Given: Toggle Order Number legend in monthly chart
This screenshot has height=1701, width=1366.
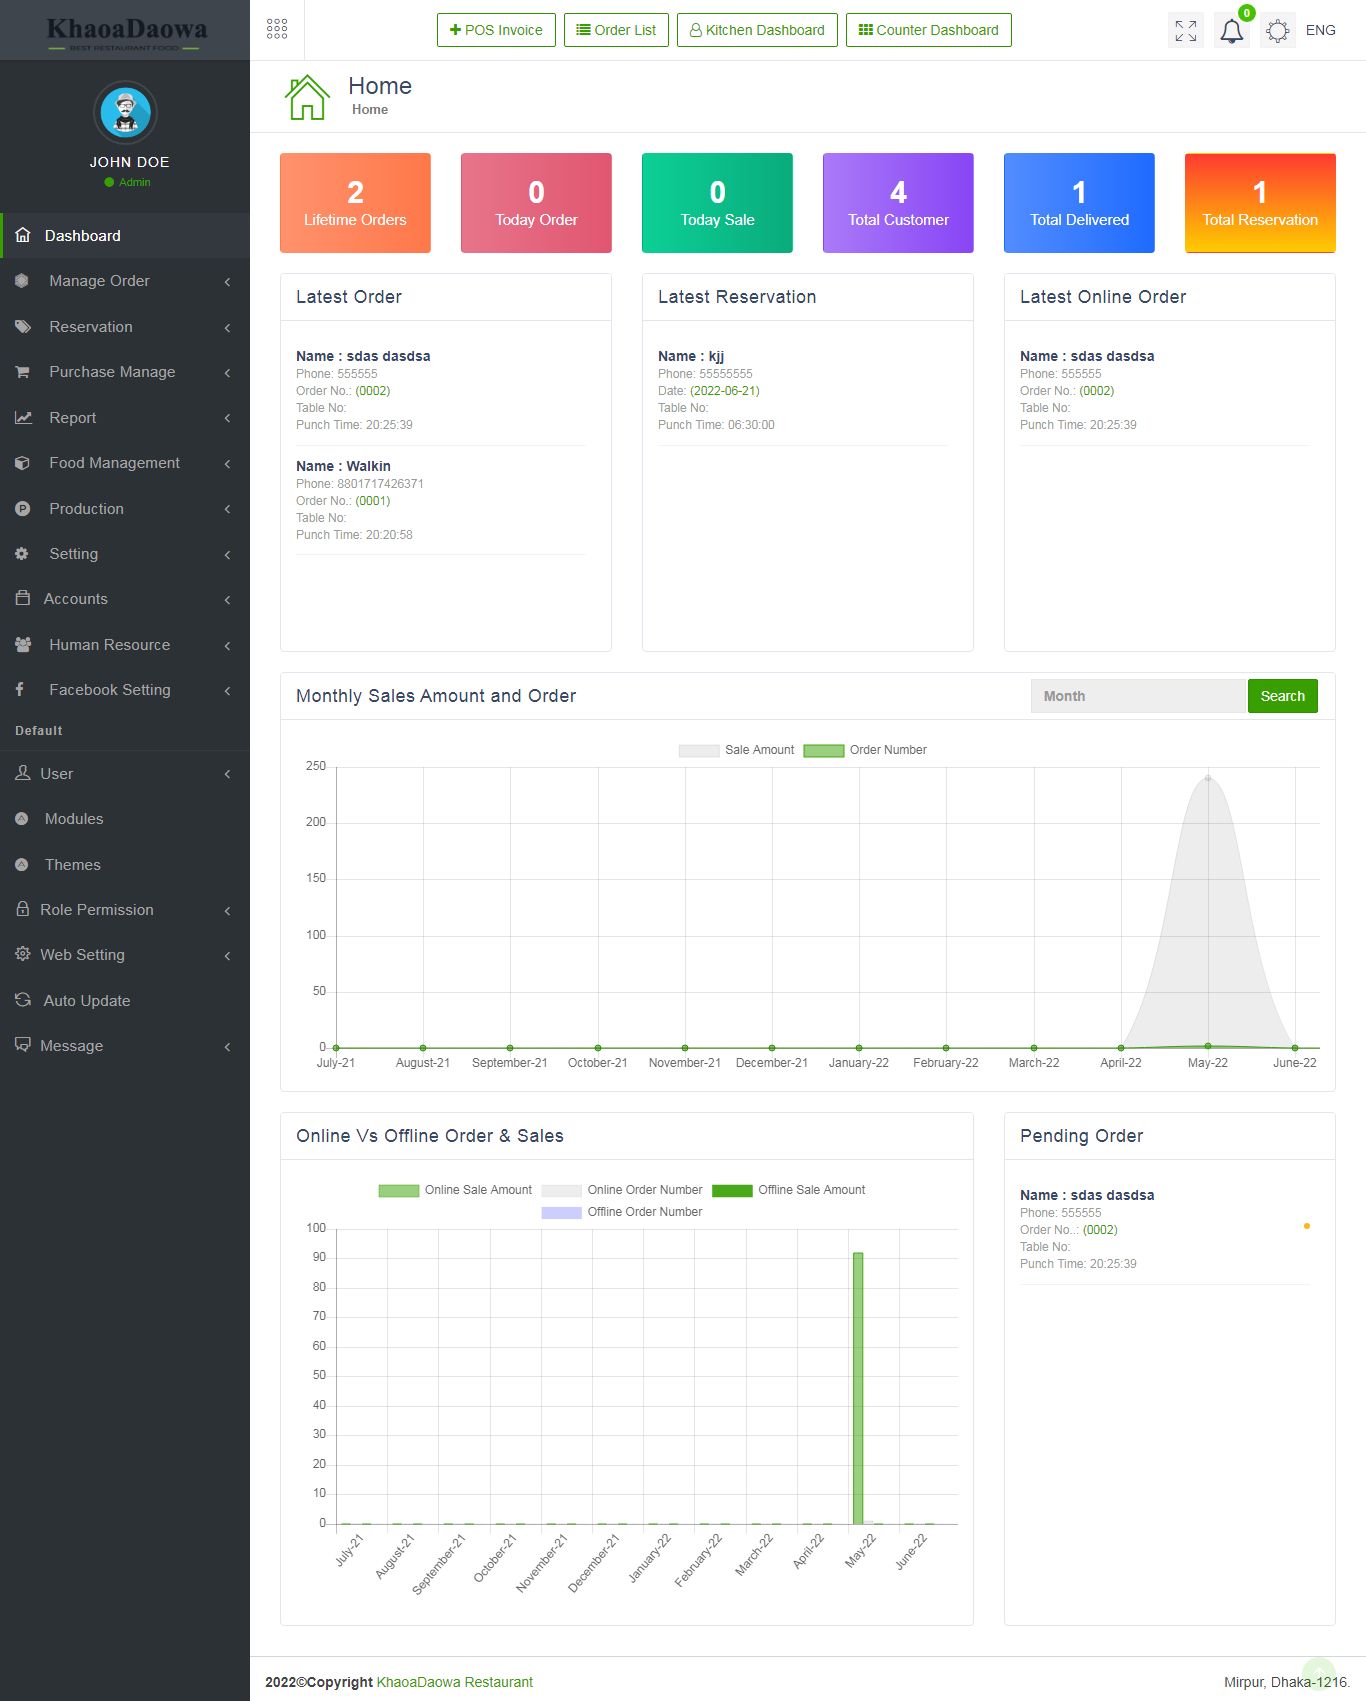Looking at the screenshot, I should [x=824, y=751].
